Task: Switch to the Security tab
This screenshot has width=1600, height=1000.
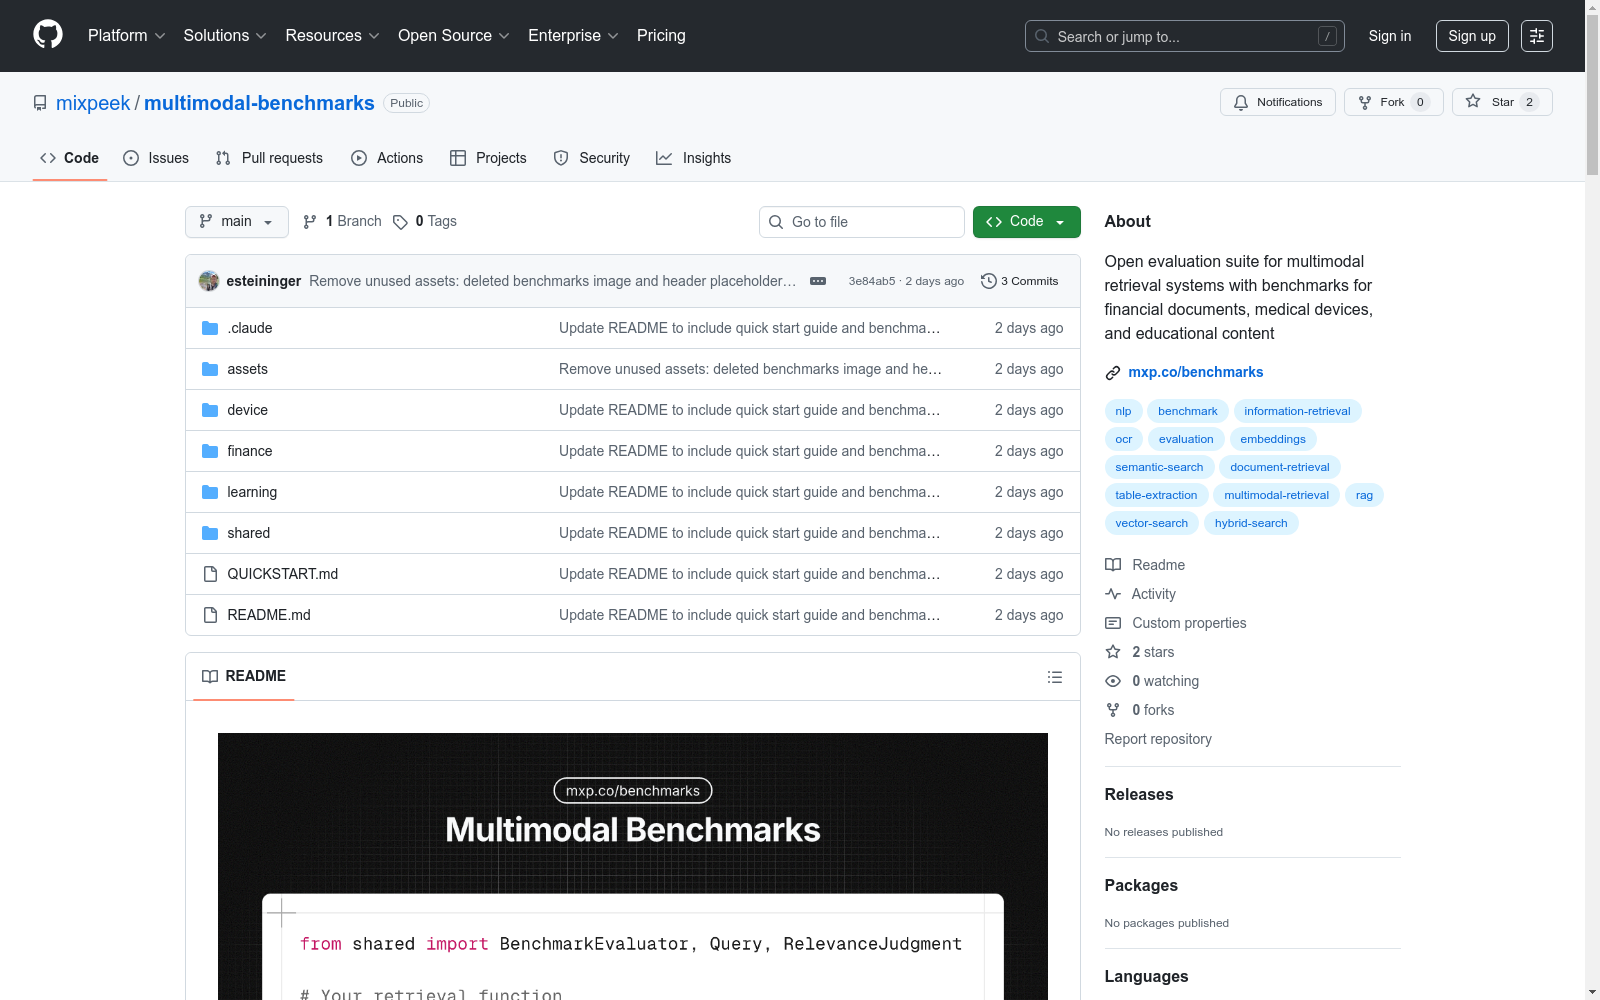Action: pyautogui.click(x=592, y=158)
